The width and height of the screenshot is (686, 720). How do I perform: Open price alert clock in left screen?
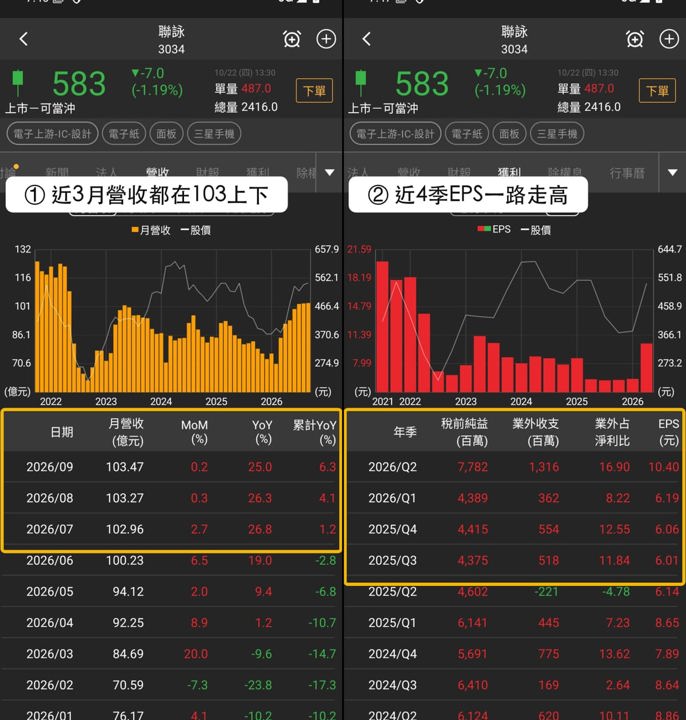pos(292,39)
